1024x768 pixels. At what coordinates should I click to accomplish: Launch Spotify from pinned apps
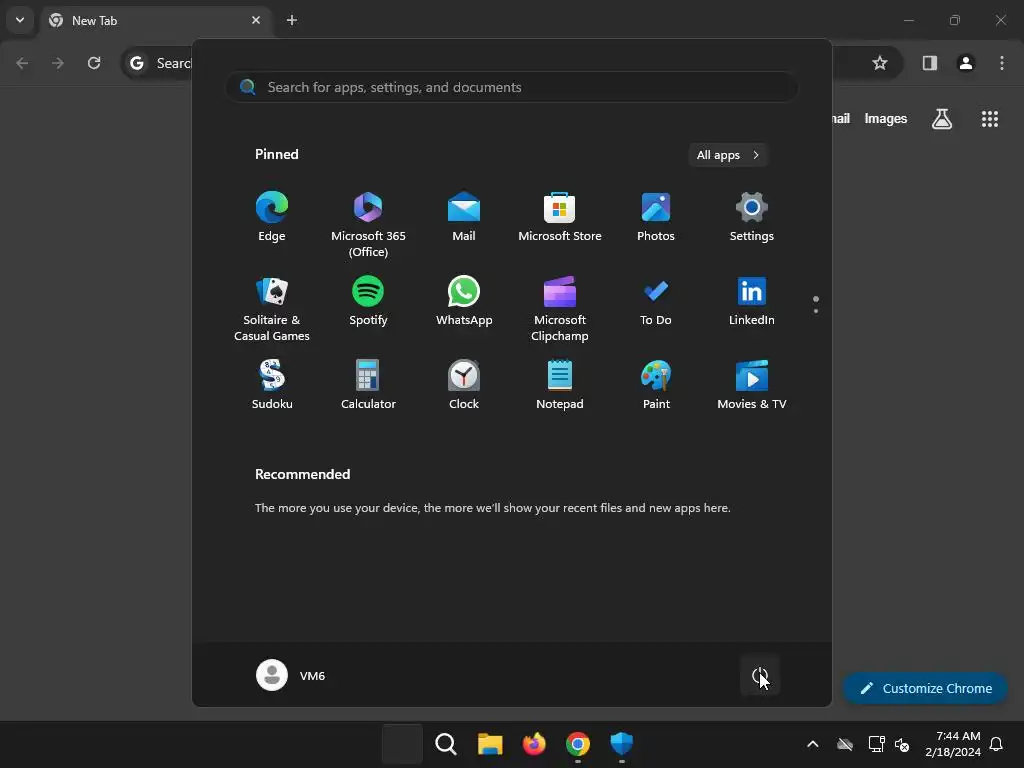[368, 301]
